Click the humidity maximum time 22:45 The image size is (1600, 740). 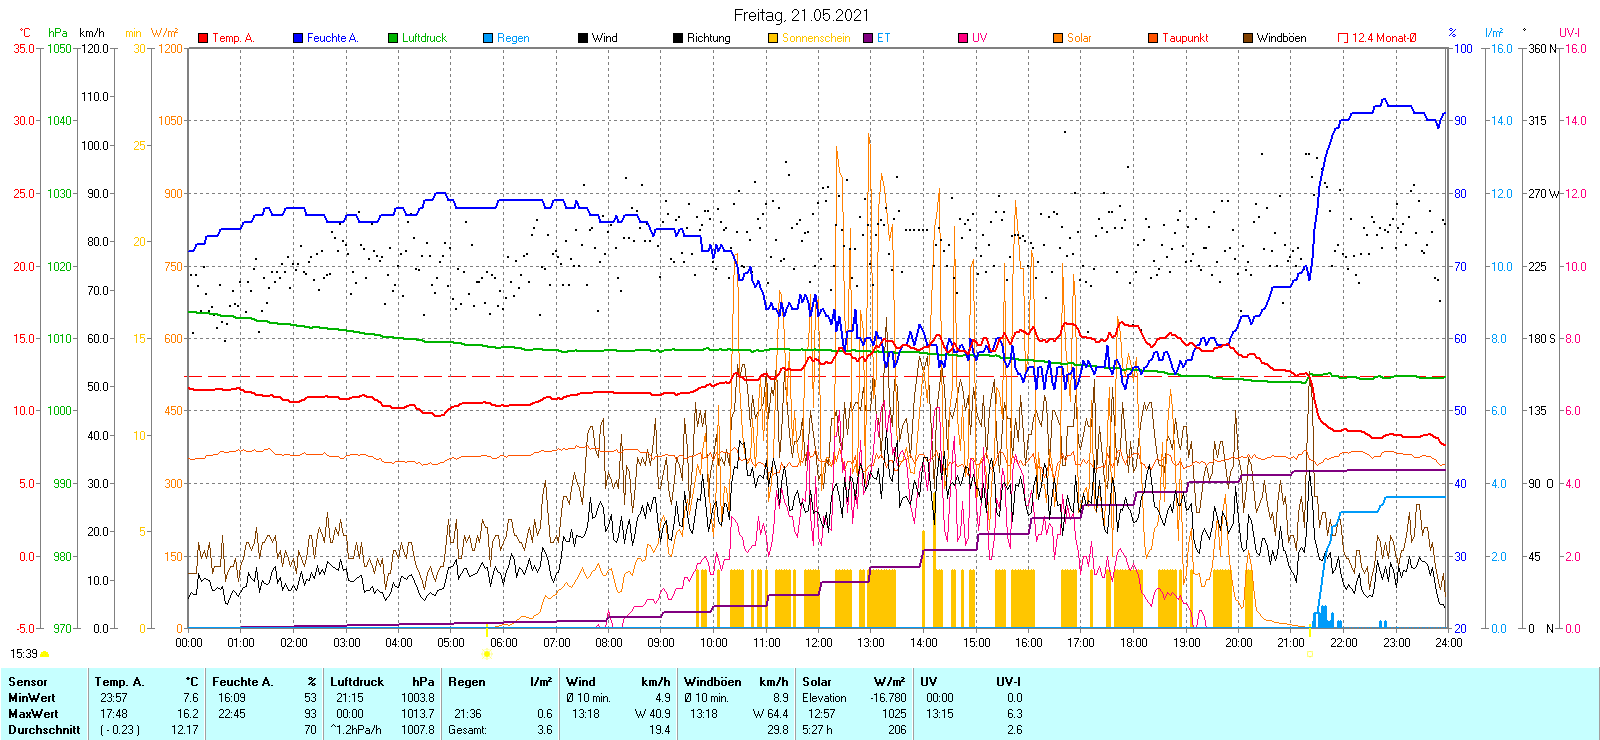click(x=232, y=714)
